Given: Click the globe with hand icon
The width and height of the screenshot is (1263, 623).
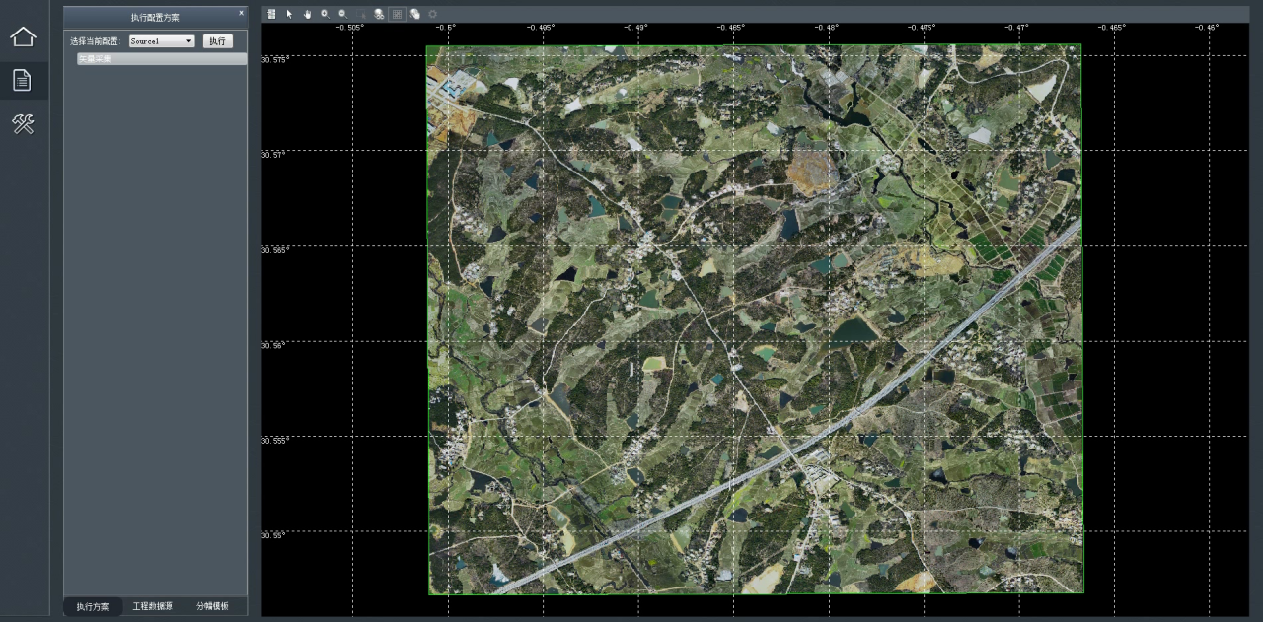Looking at the screenshot, I should tap(414, 14).
